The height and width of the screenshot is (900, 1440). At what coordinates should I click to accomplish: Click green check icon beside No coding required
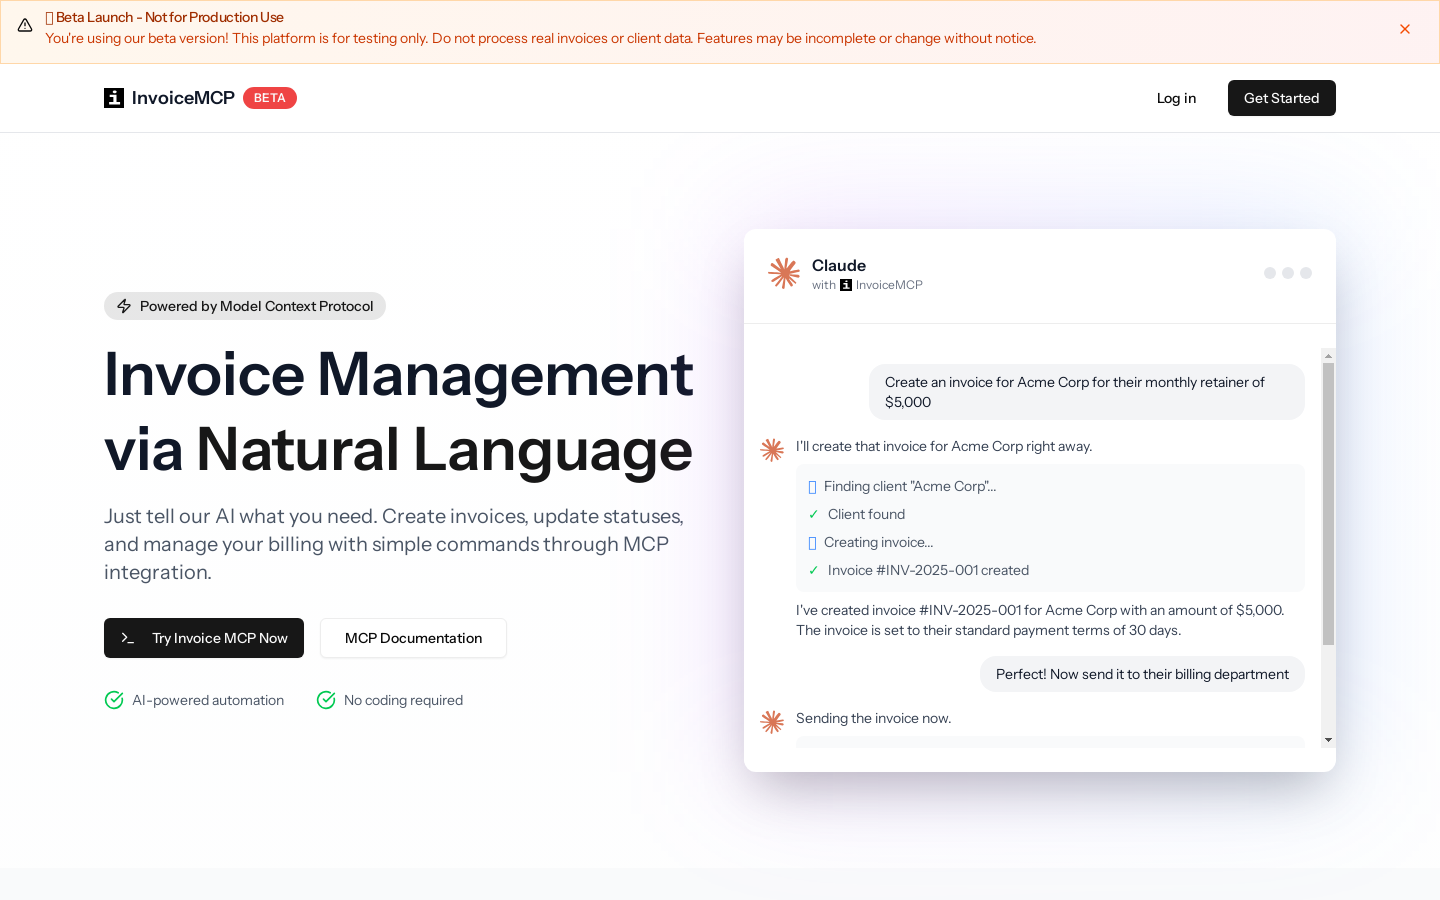point(326,700)
